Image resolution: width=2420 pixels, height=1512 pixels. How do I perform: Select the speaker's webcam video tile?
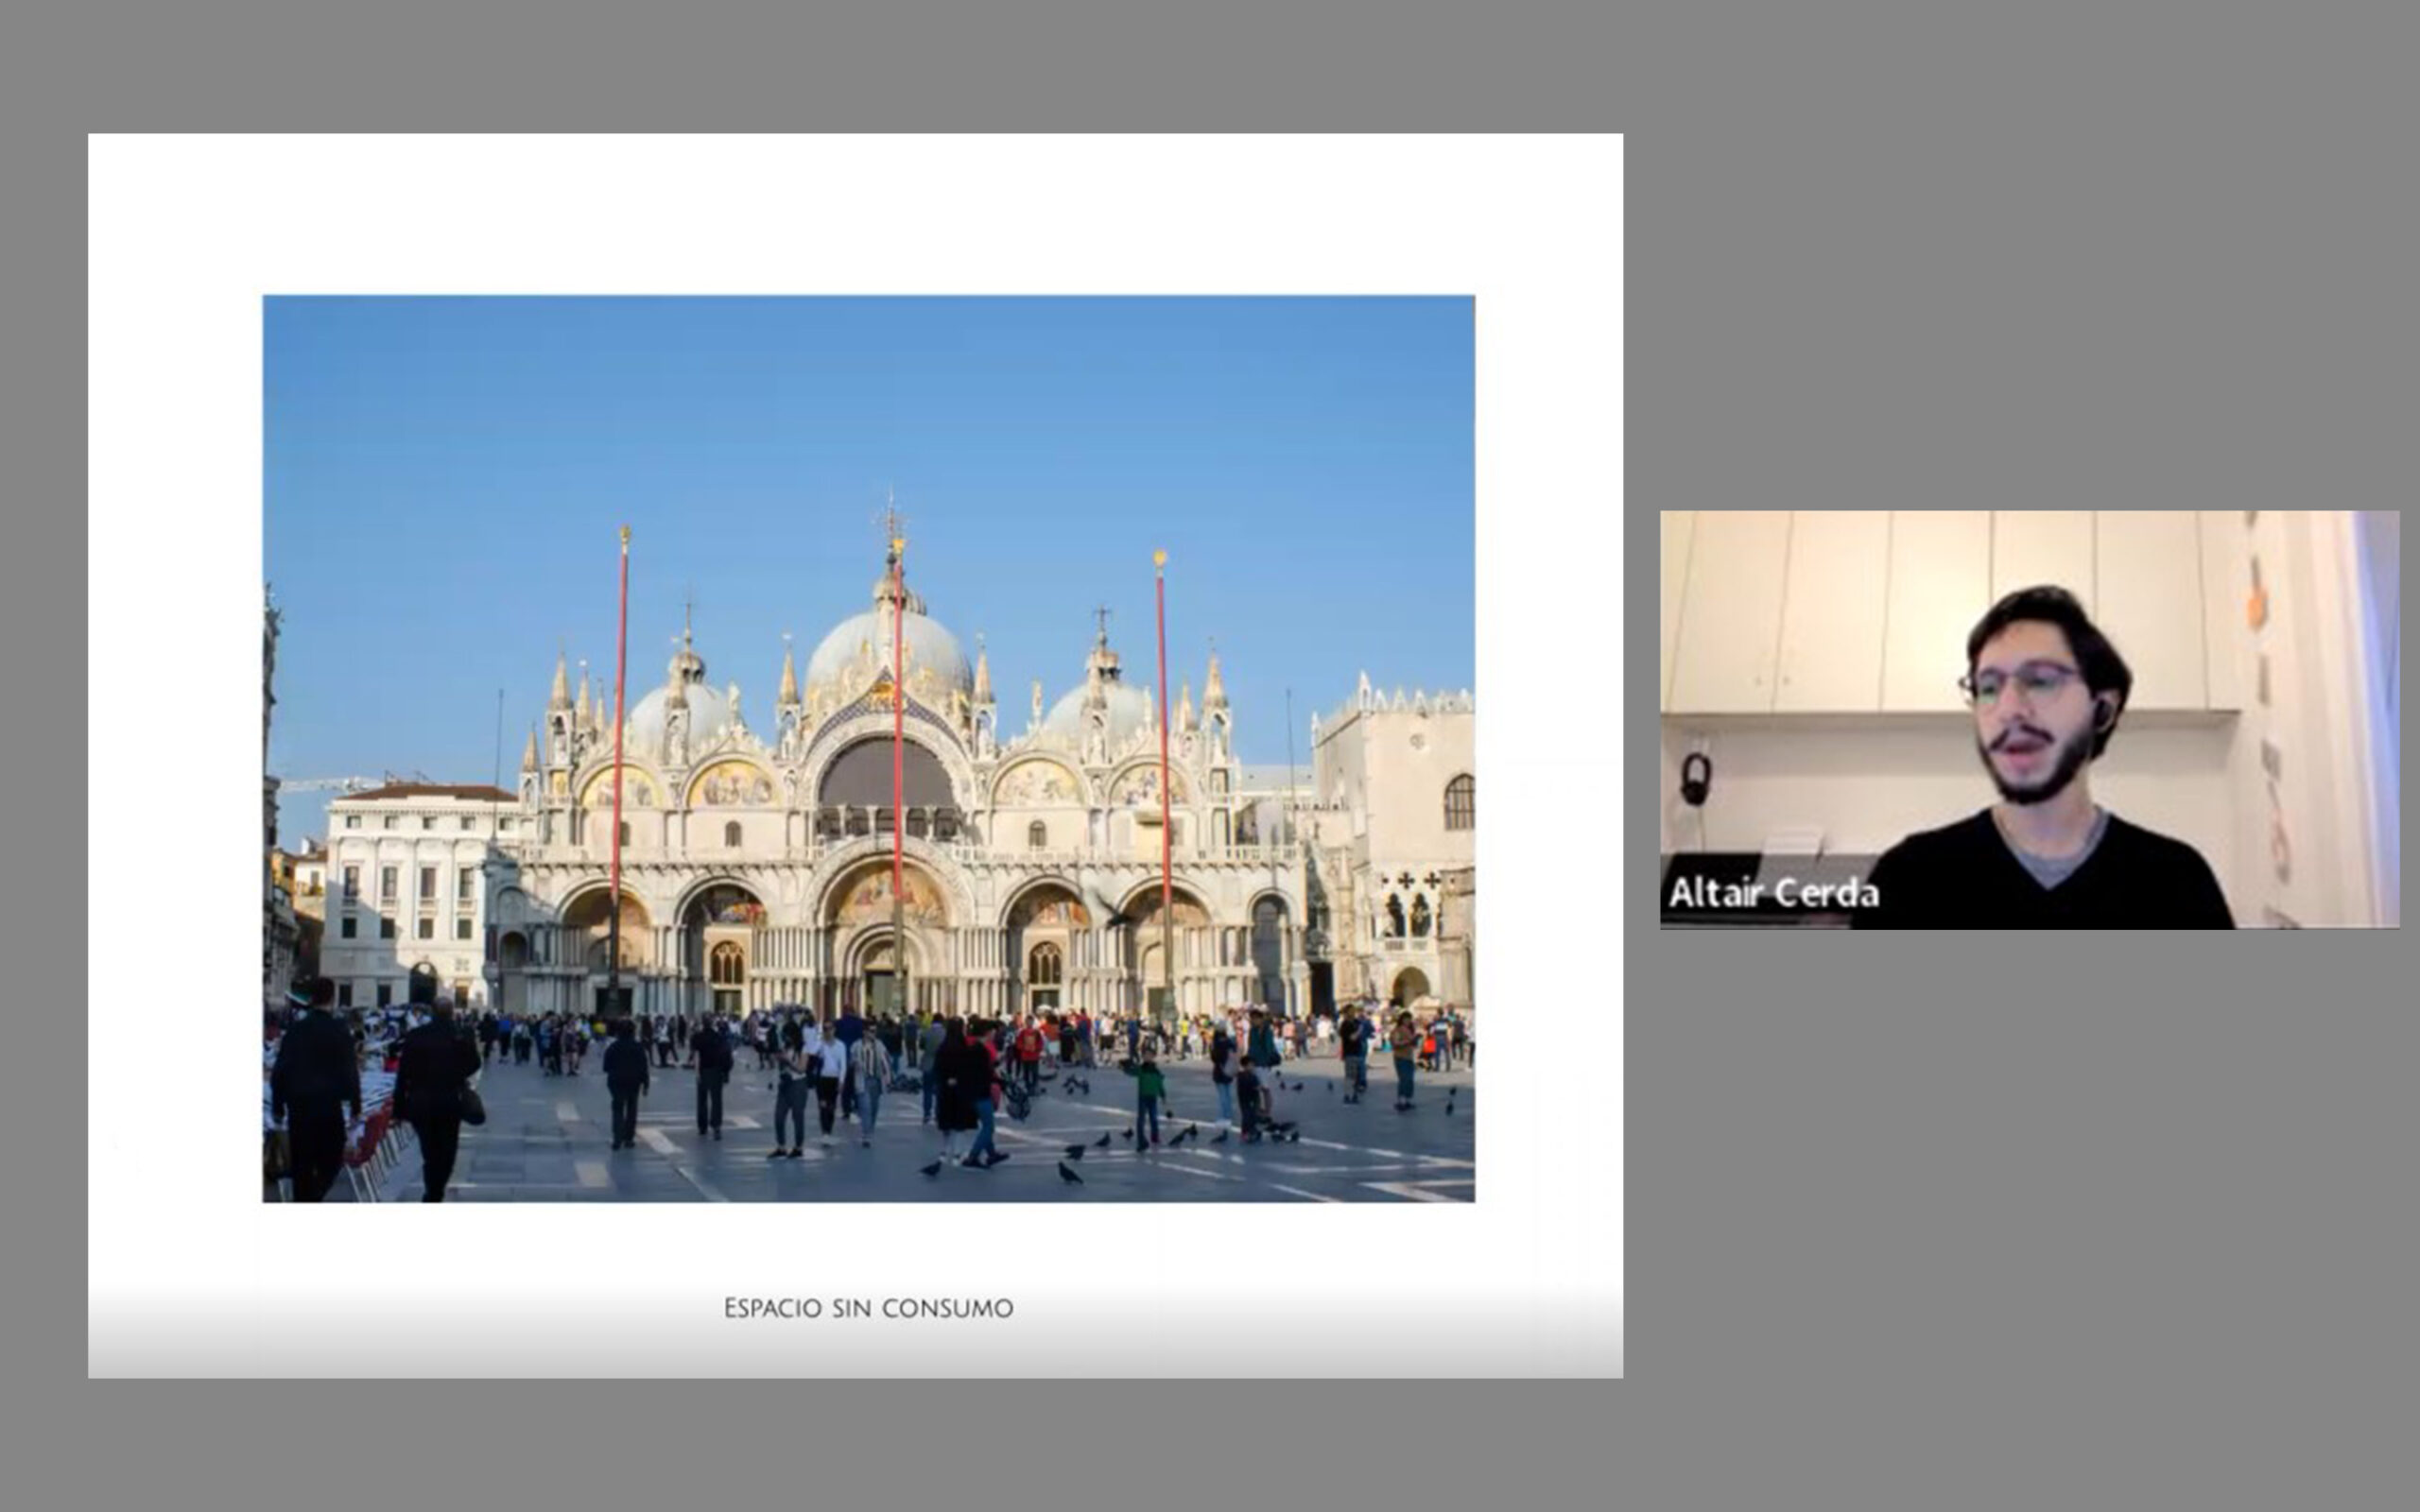coord(2028,719)
